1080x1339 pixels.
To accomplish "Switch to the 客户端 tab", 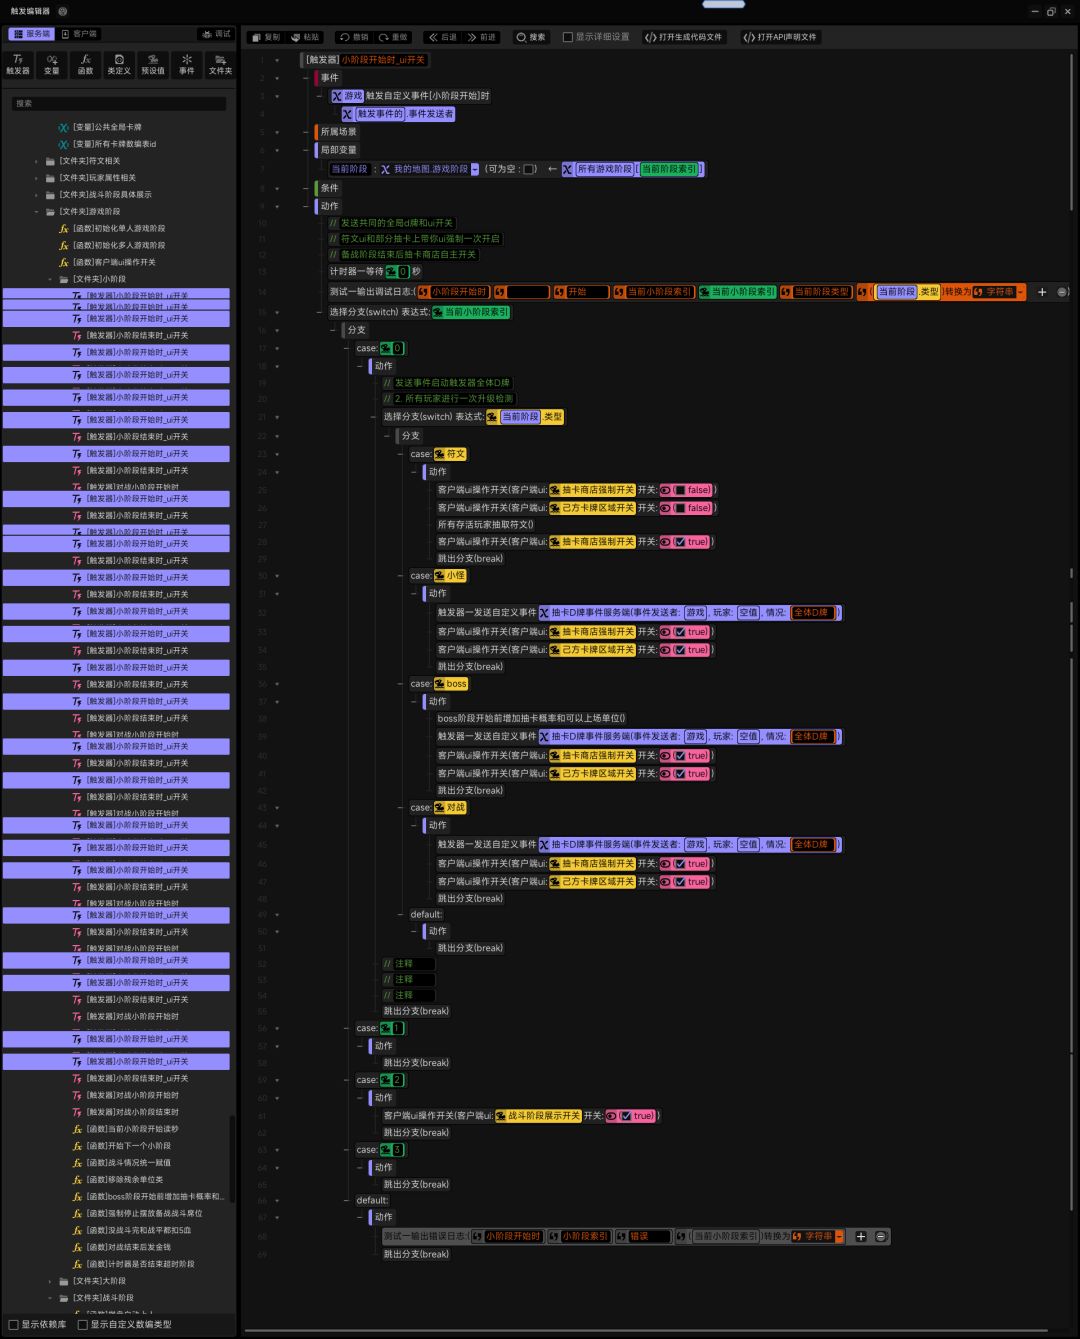I will pos(79,34).
